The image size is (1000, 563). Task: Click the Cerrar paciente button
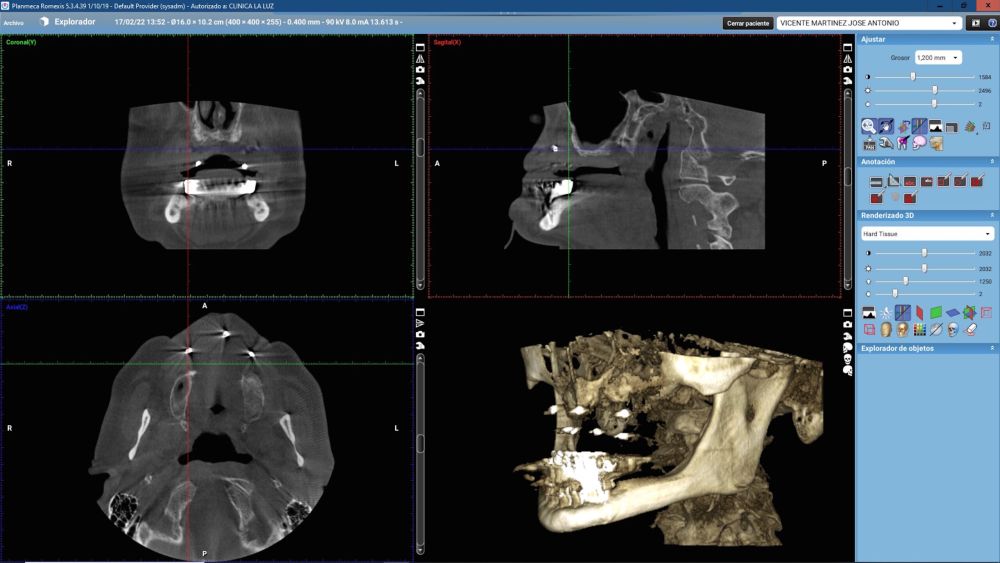tap(748, 23)
